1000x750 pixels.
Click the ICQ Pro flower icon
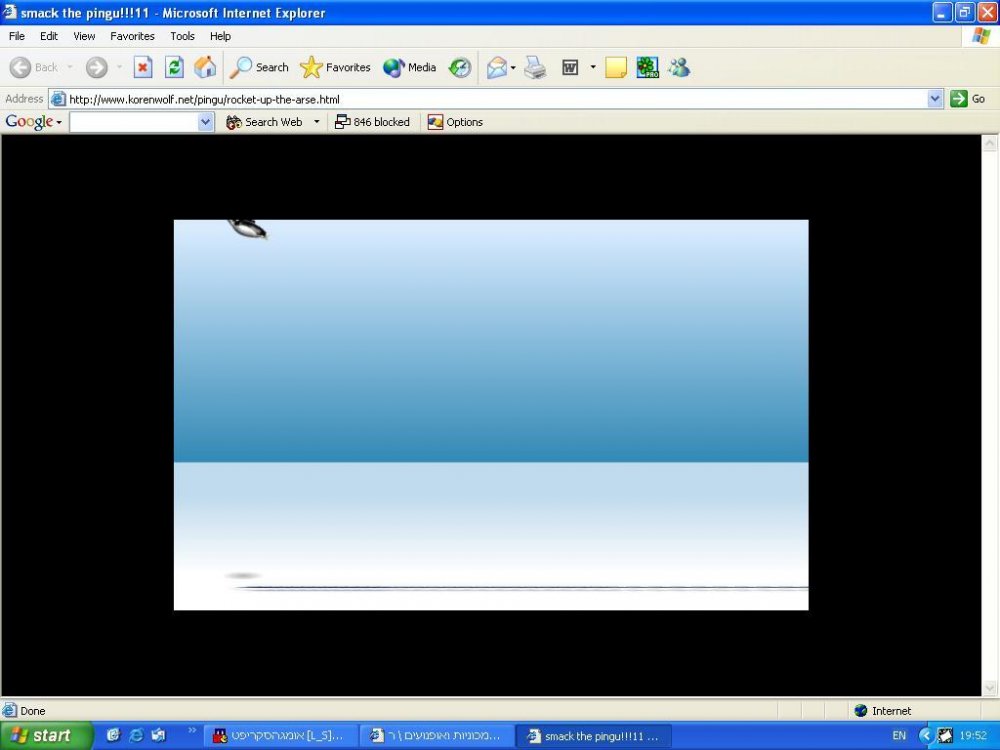647,67
